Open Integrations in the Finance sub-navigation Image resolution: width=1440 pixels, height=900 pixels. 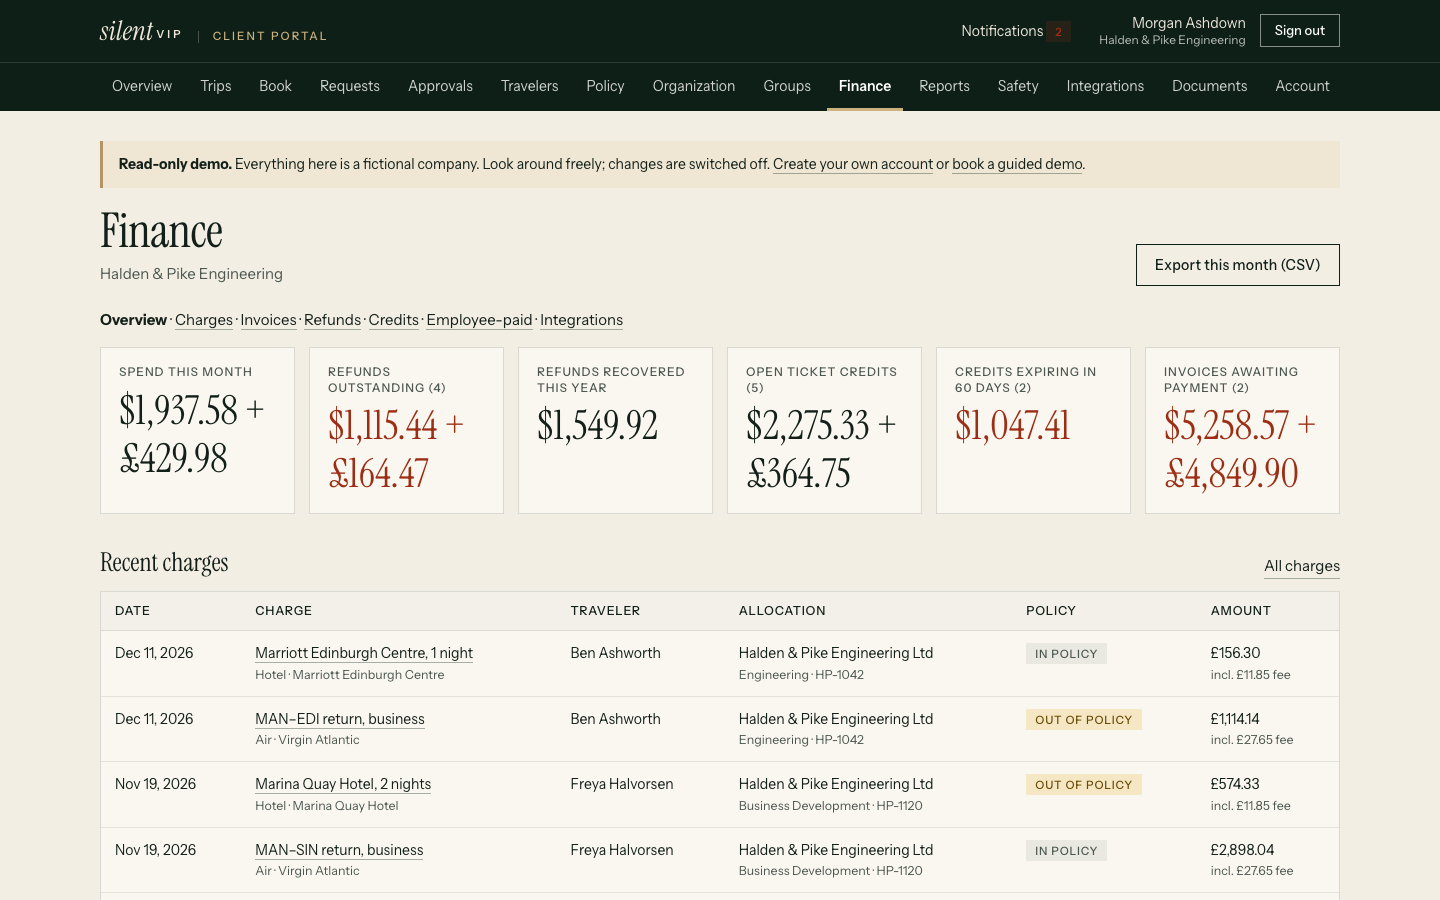[x=581, y=320]
